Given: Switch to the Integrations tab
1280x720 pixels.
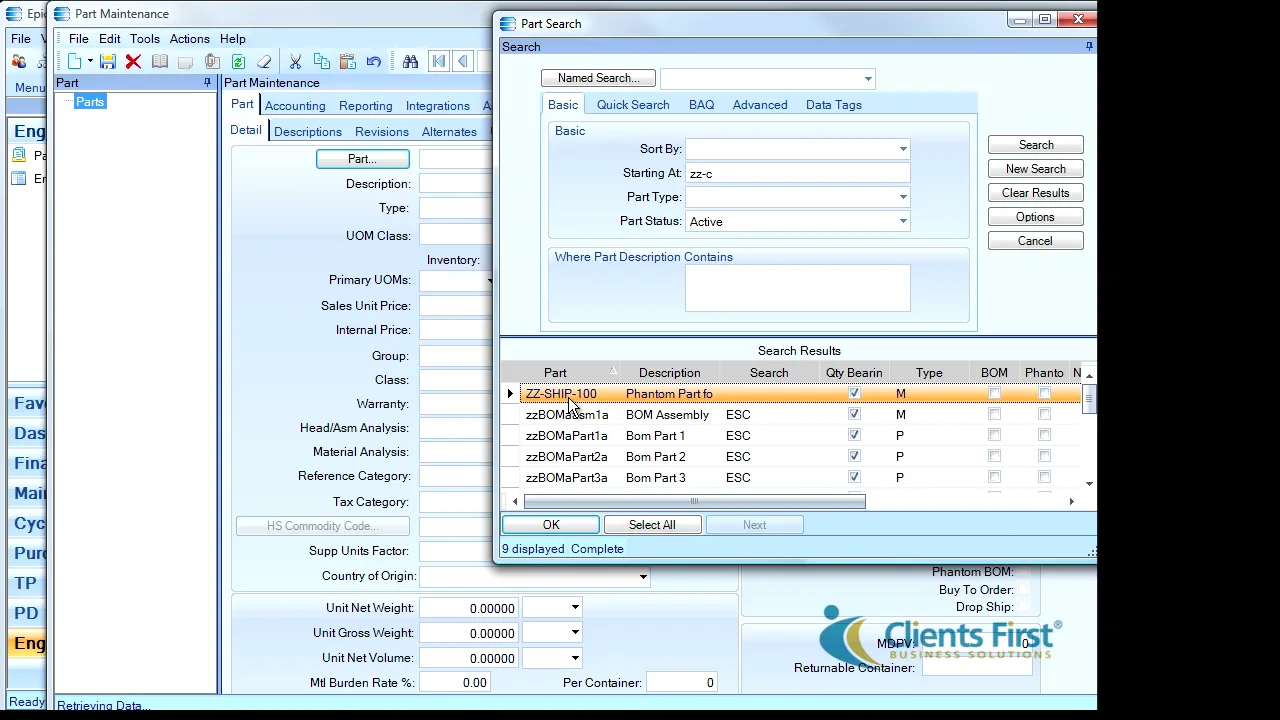Looking at the screenshot, I should click(x=437, y=106).
